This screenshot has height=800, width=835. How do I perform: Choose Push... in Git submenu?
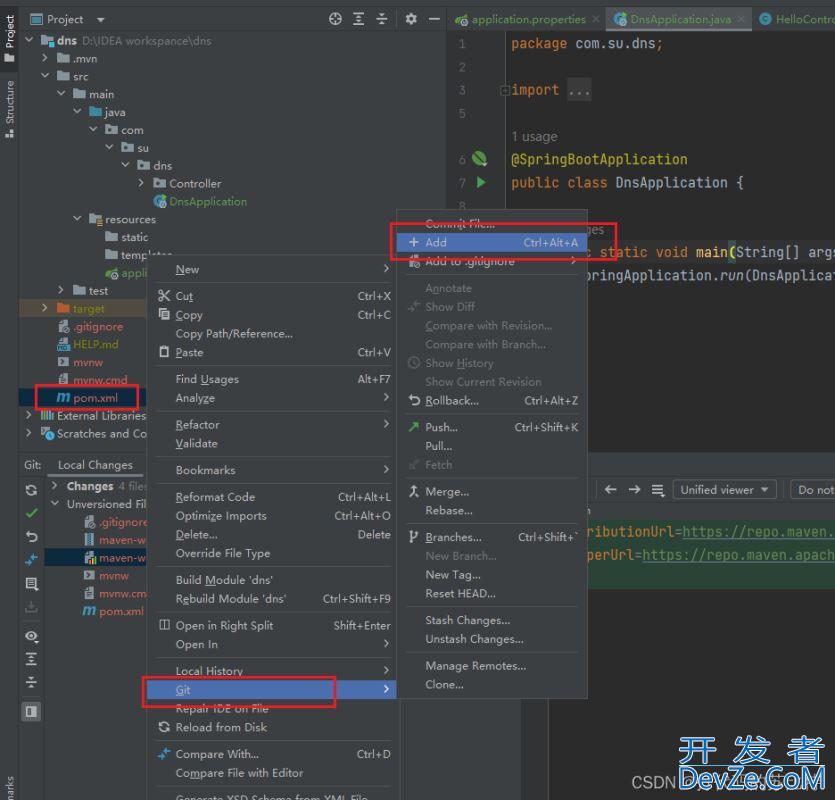(x=493, y=427)
